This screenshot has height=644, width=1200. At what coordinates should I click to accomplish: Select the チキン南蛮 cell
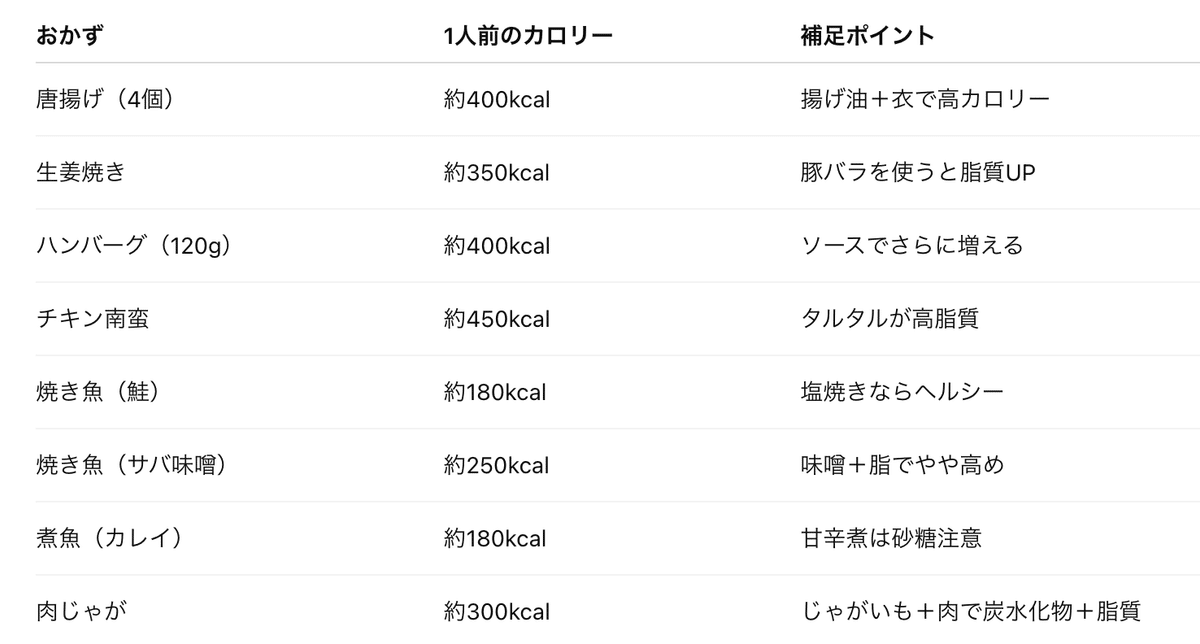point(93,319)
